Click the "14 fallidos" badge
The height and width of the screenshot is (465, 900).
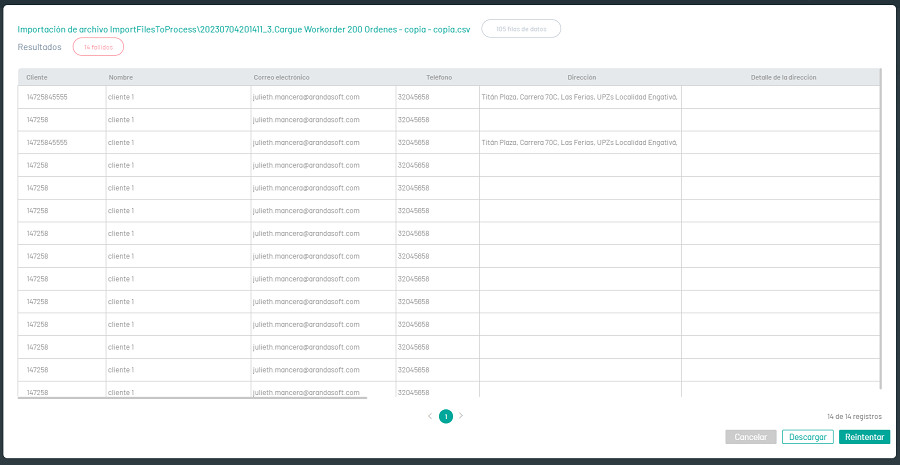coord(98,47)
